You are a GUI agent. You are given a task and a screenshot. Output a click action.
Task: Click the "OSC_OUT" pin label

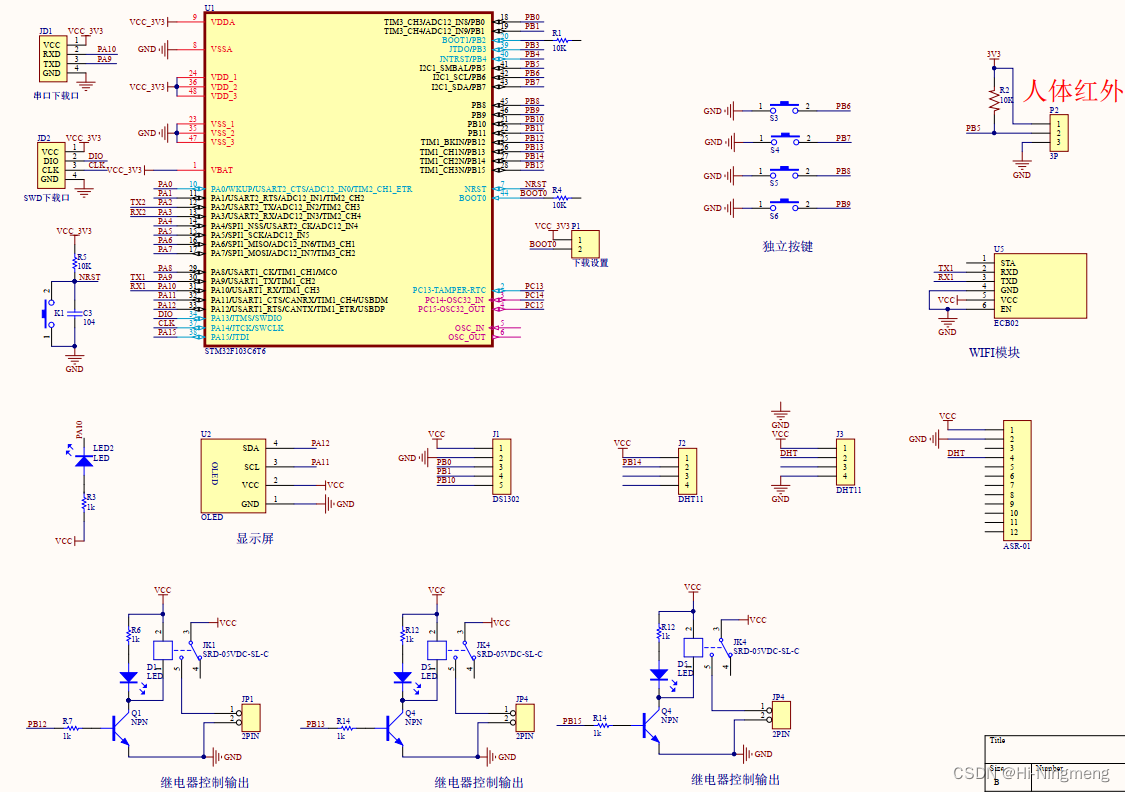466,337
